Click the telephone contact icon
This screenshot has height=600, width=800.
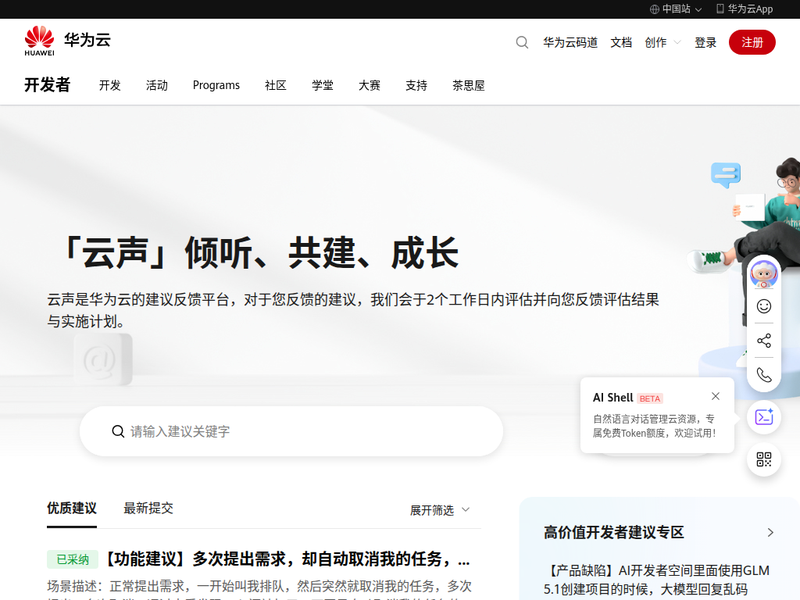point(763,375)
